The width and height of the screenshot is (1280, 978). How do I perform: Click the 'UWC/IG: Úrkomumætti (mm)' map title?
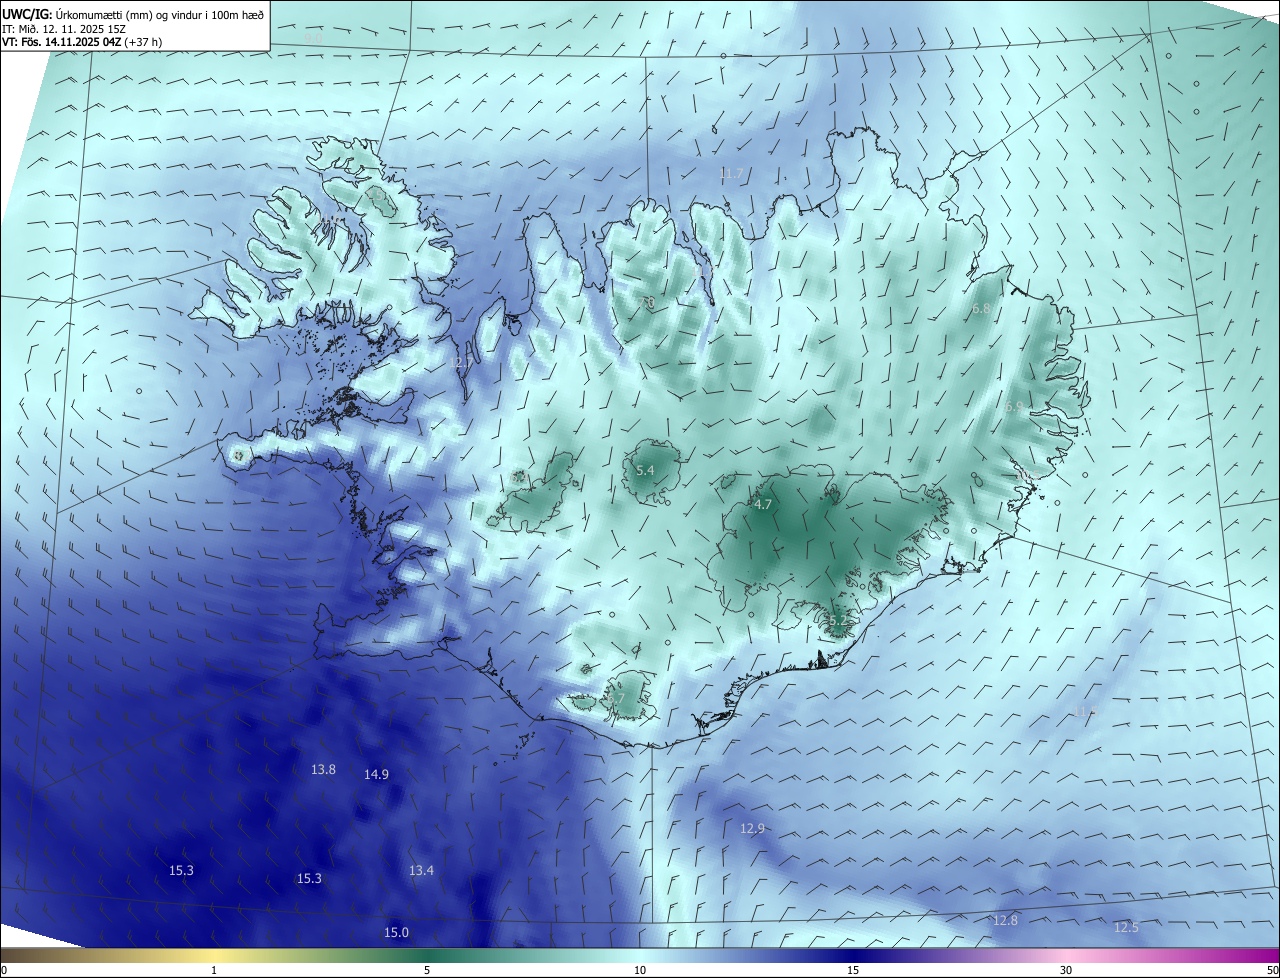pos(78,15)
